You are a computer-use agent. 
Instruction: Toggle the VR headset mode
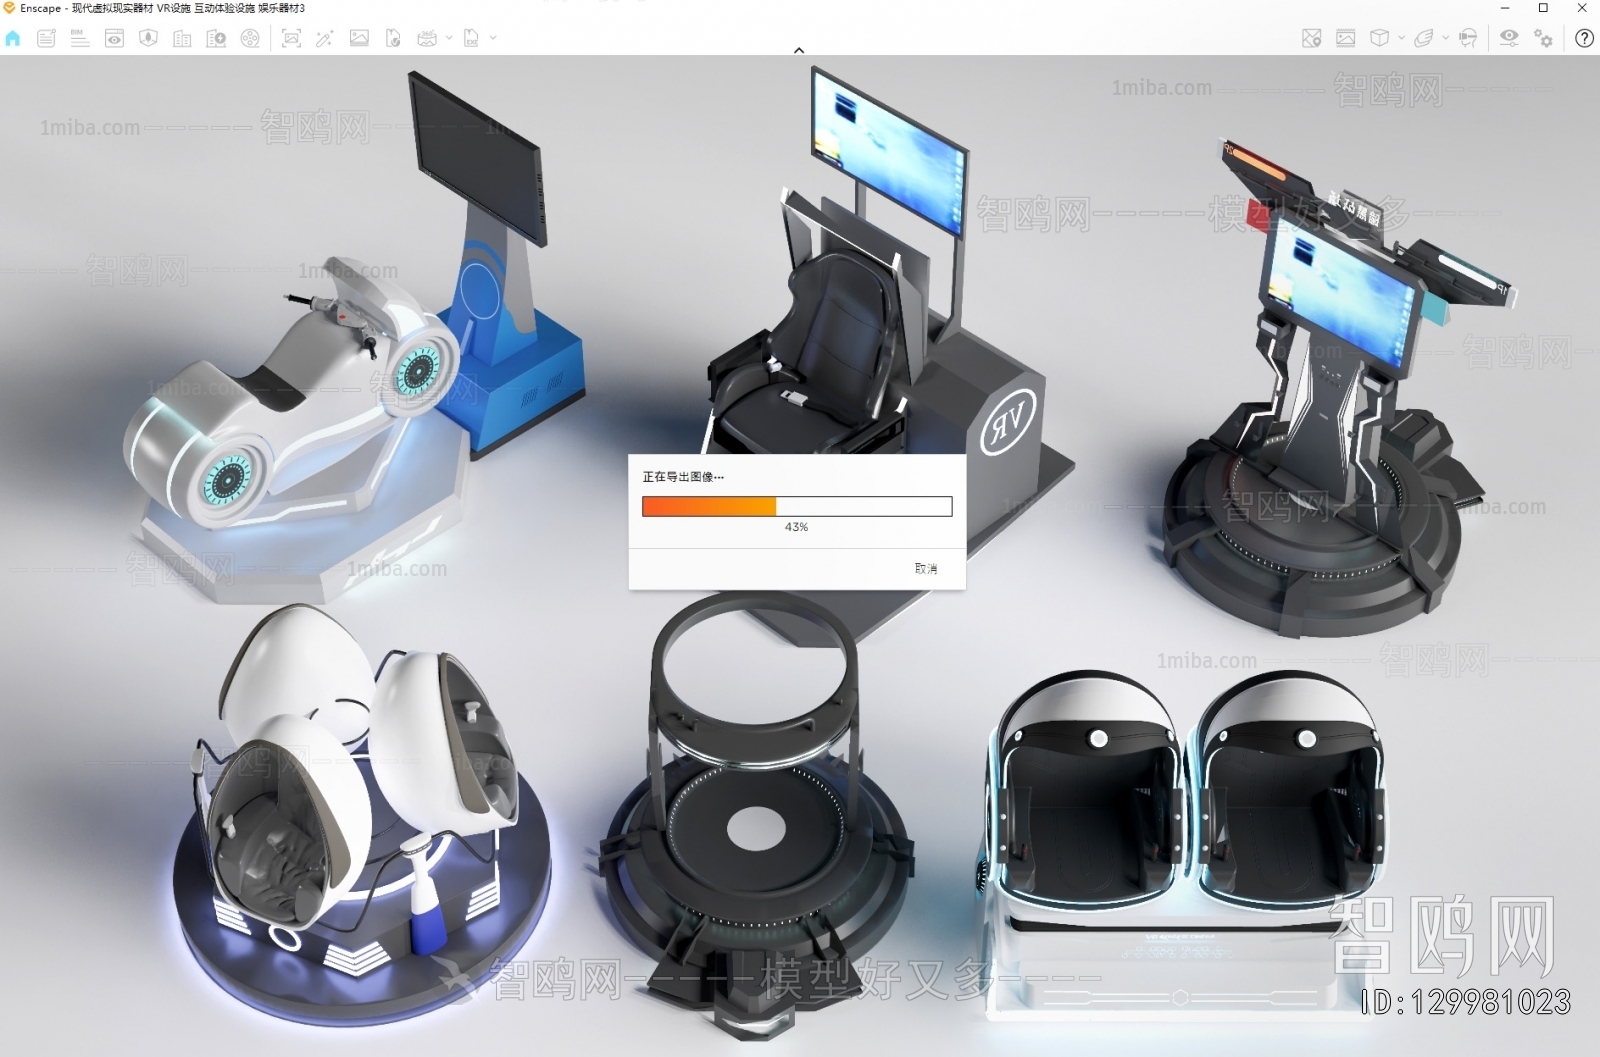pos(1468,38)
